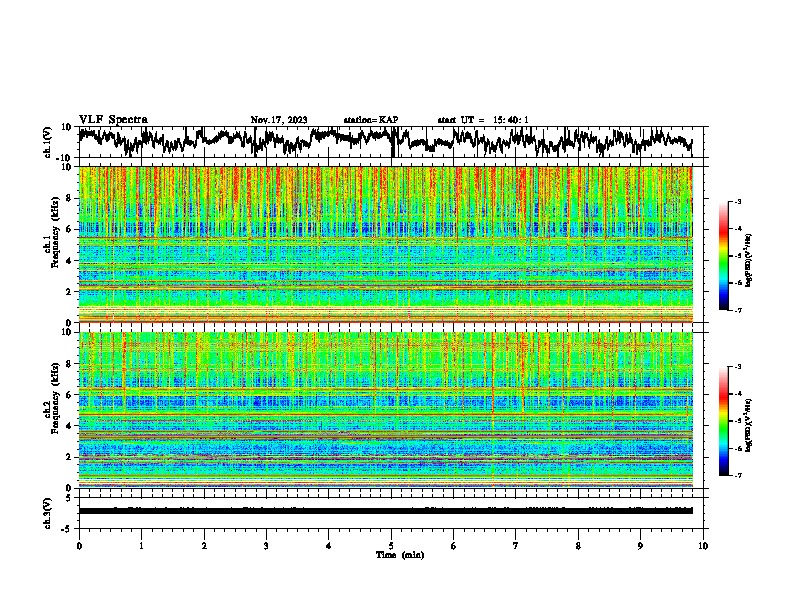Click the "station=KAP" header label

pos(371,120)
